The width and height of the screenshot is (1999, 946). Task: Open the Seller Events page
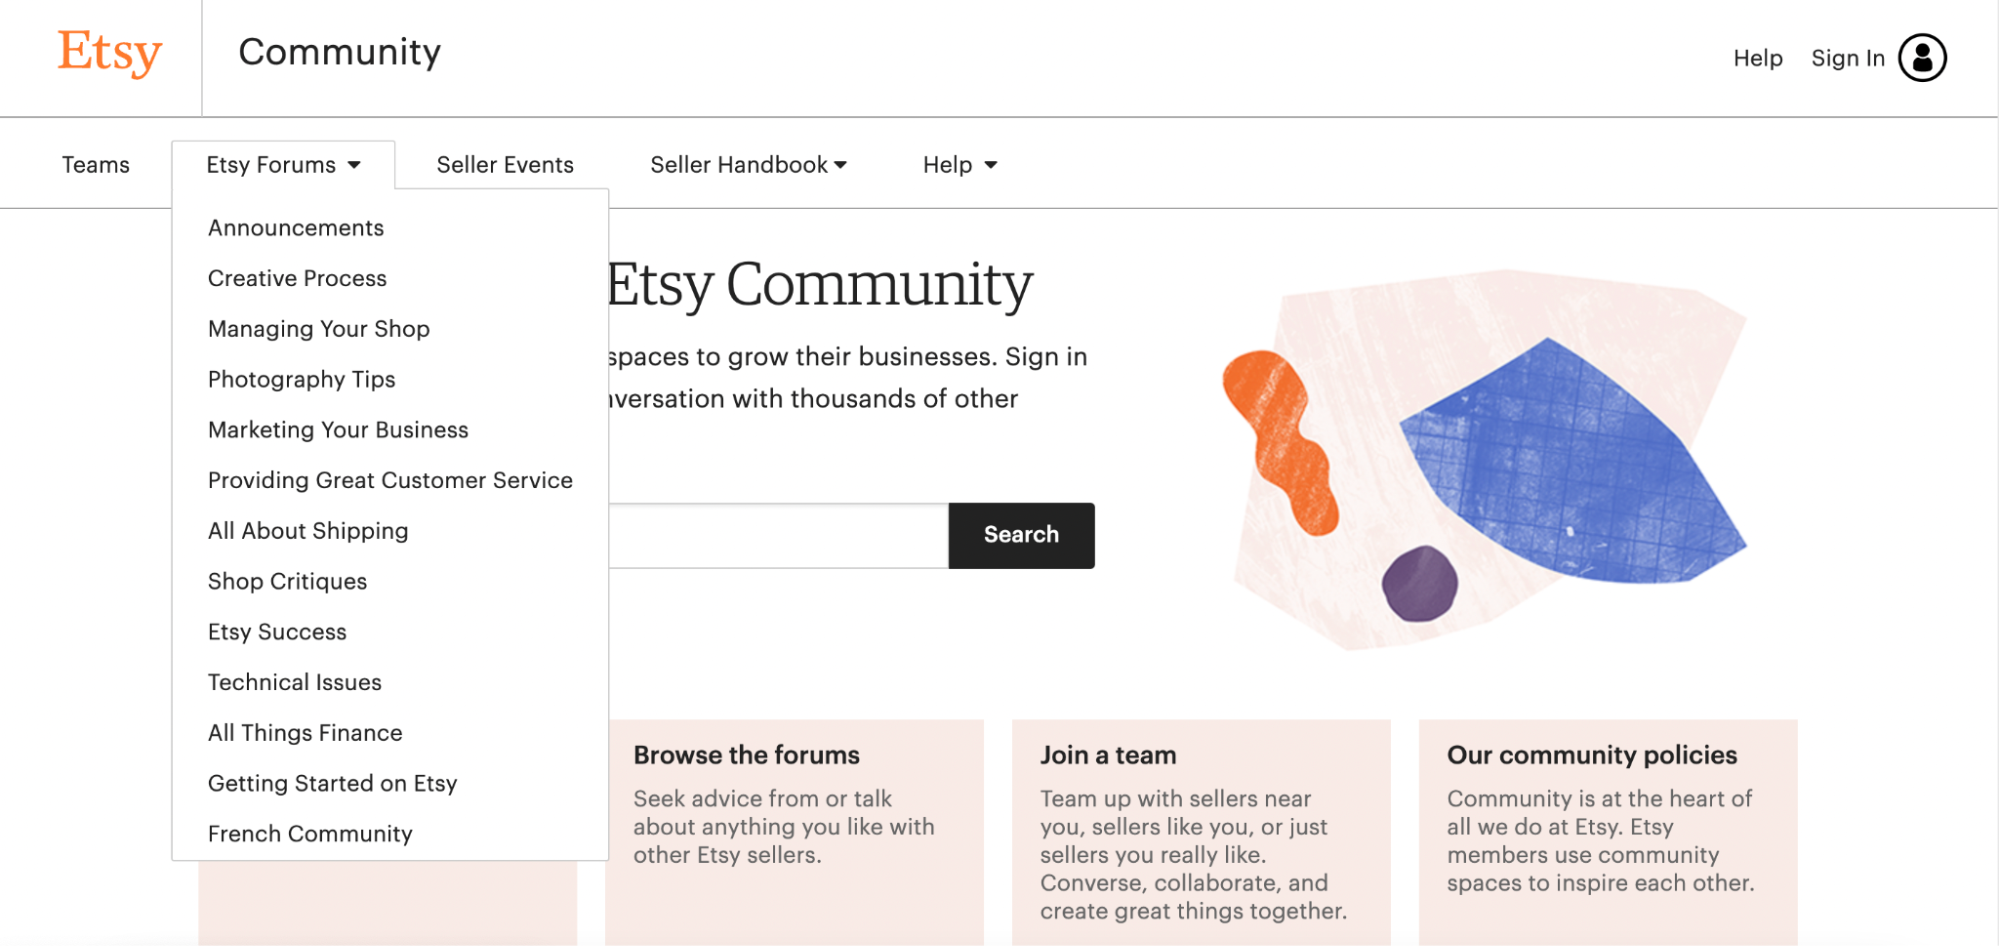tap(504, 164)
